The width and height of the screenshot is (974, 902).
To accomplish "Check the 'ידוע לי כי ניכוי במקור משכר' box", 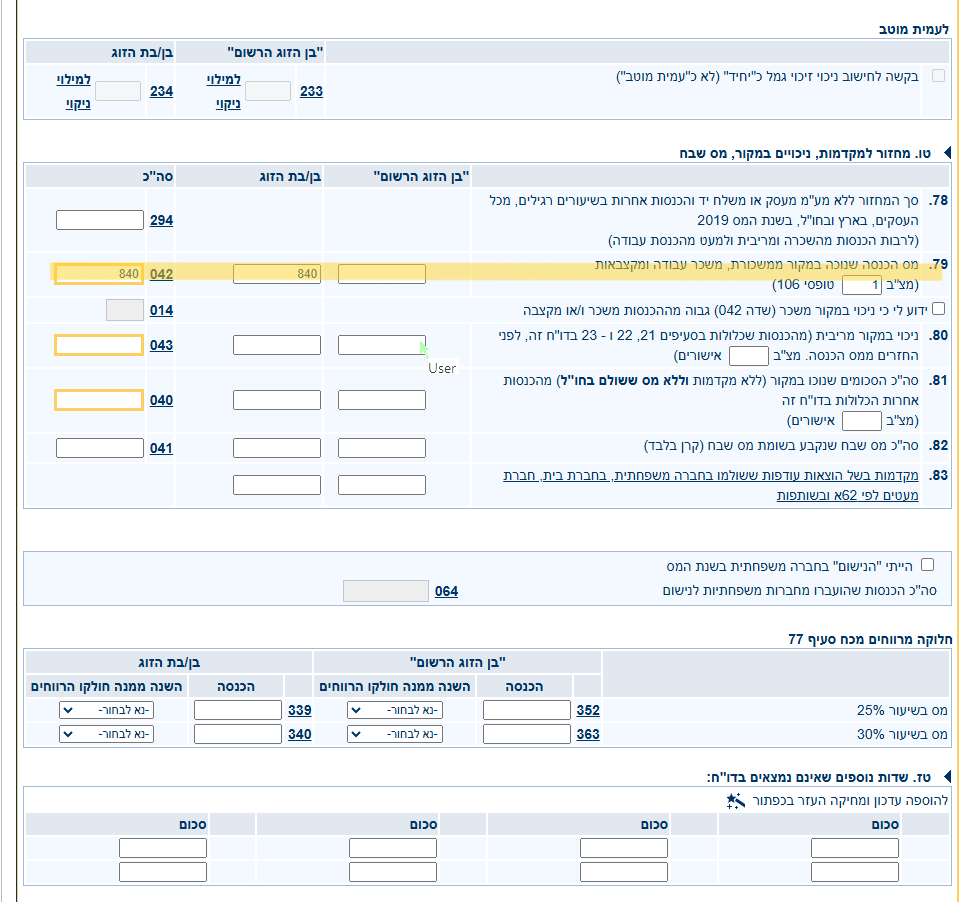I will (x=938, y=309).
